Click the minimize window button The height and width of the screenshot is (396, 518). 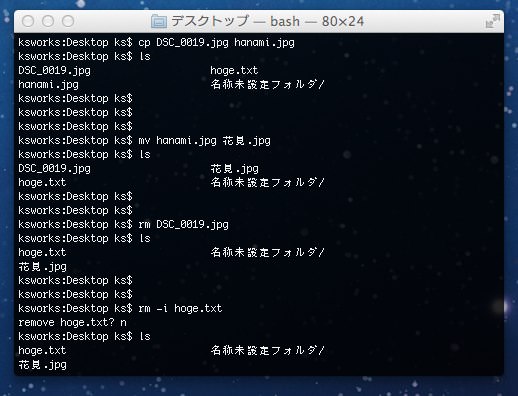(x=48, y=21)
